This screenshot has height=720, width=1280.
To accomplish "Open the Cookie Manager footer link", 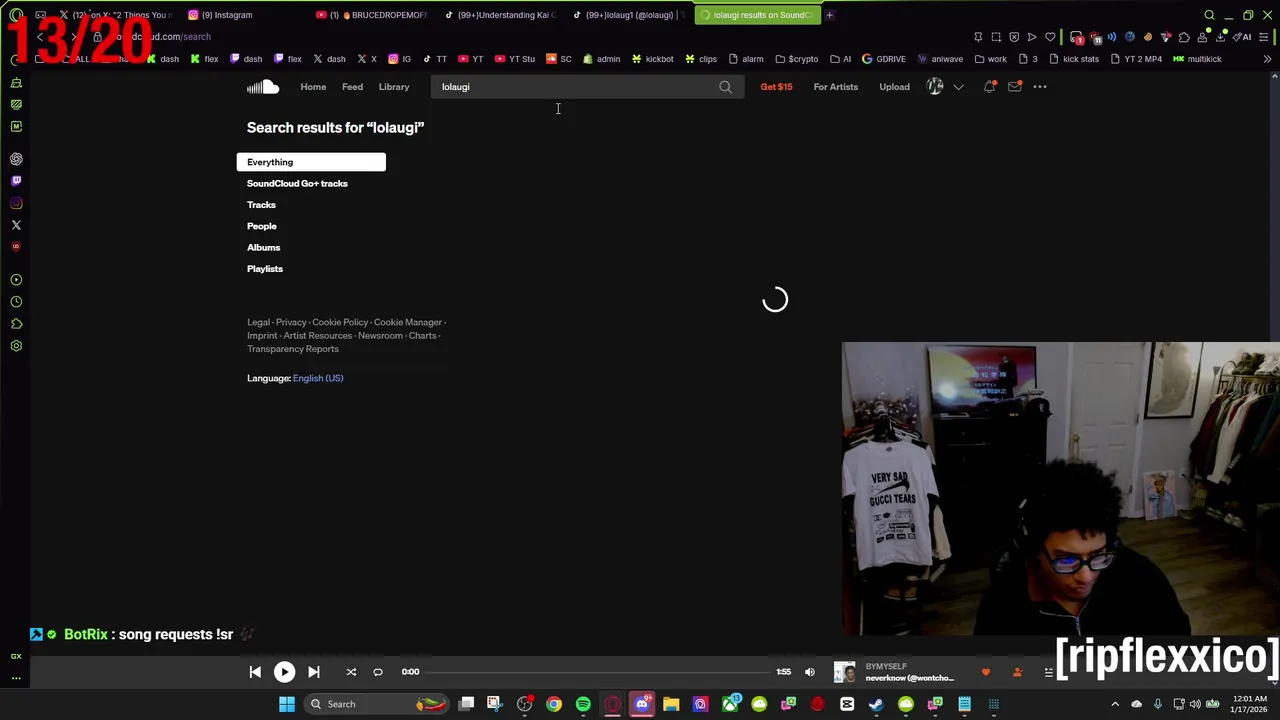I will point(408,322).
